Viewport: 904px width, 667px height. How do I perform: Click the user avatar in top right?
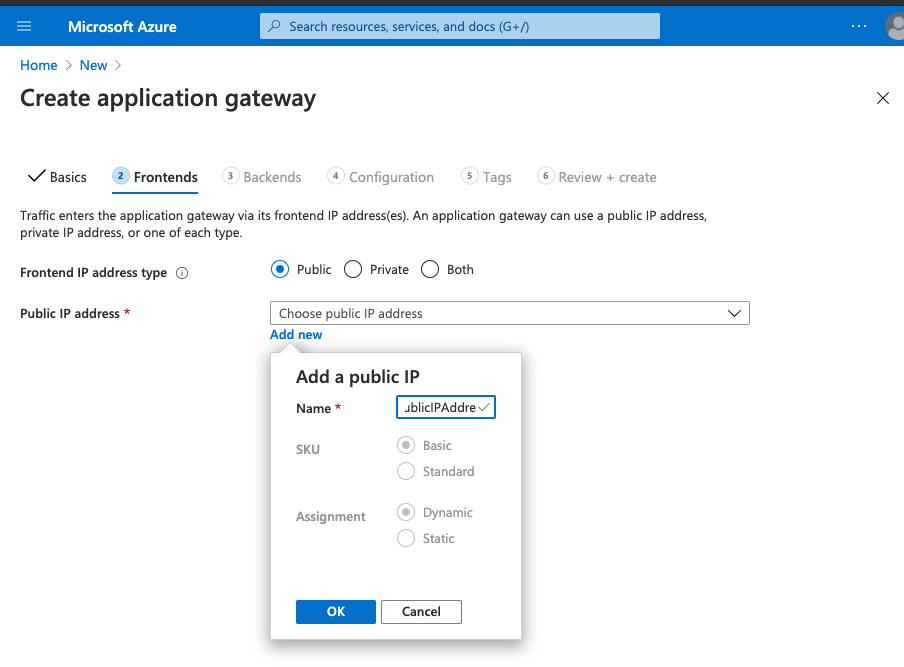pyautogui.click(x=893, y=26)
